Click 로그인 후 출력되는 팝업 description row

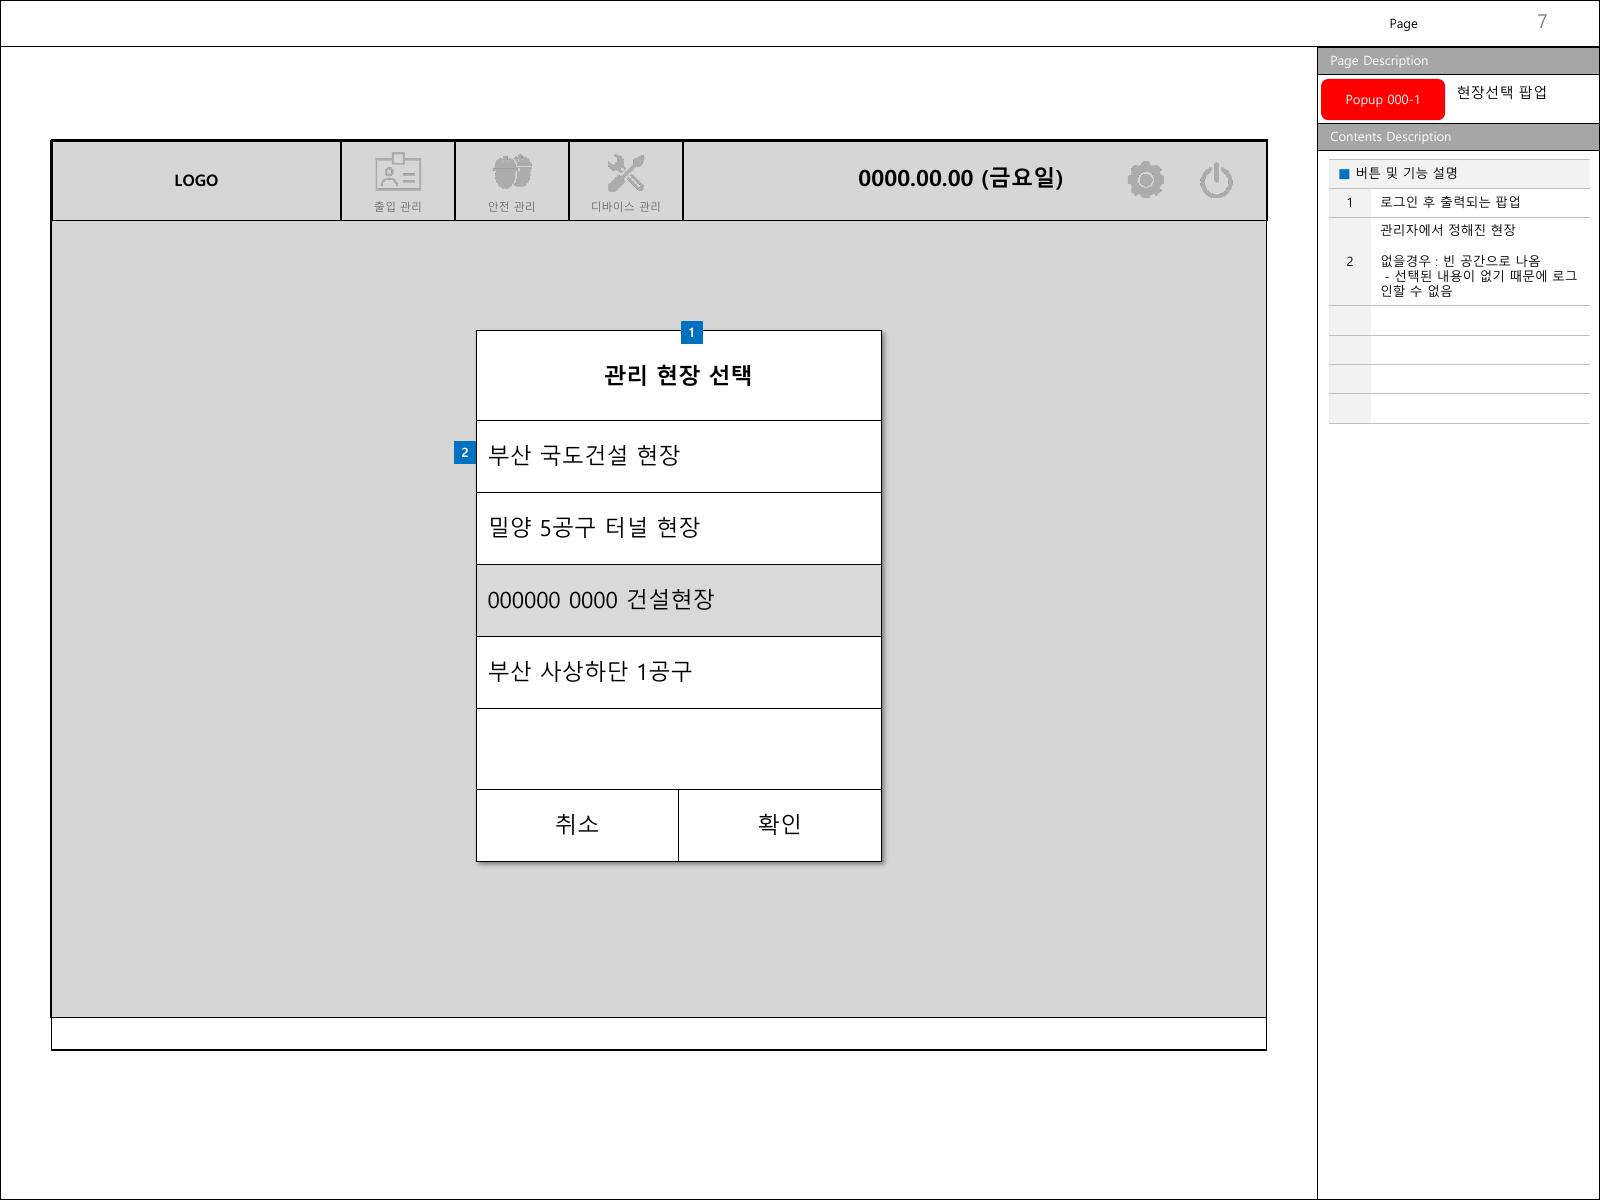click(x=1459, y=203)
